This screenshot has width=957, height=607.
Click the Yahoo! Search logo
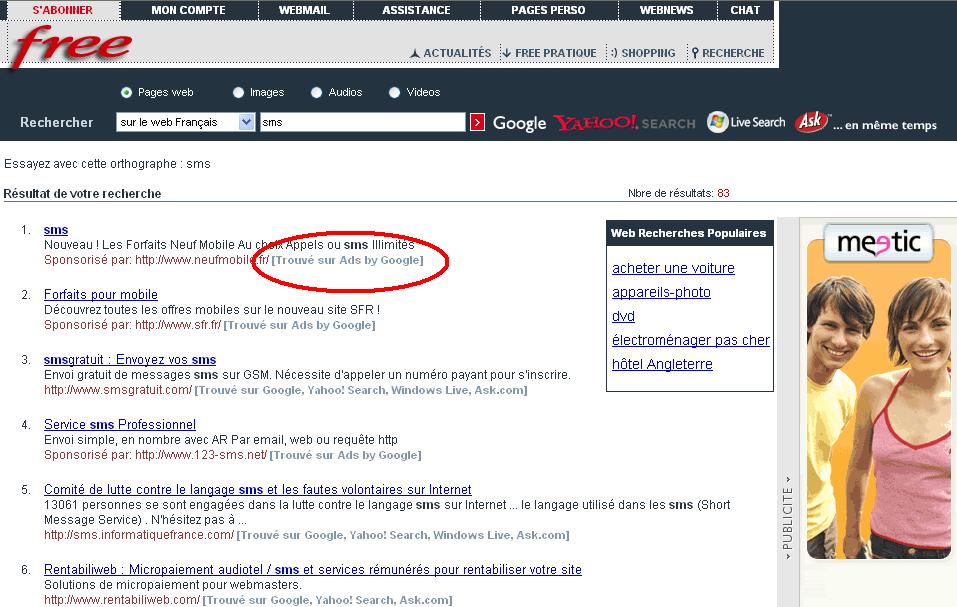pyautogui.click(x=624, y=123)
